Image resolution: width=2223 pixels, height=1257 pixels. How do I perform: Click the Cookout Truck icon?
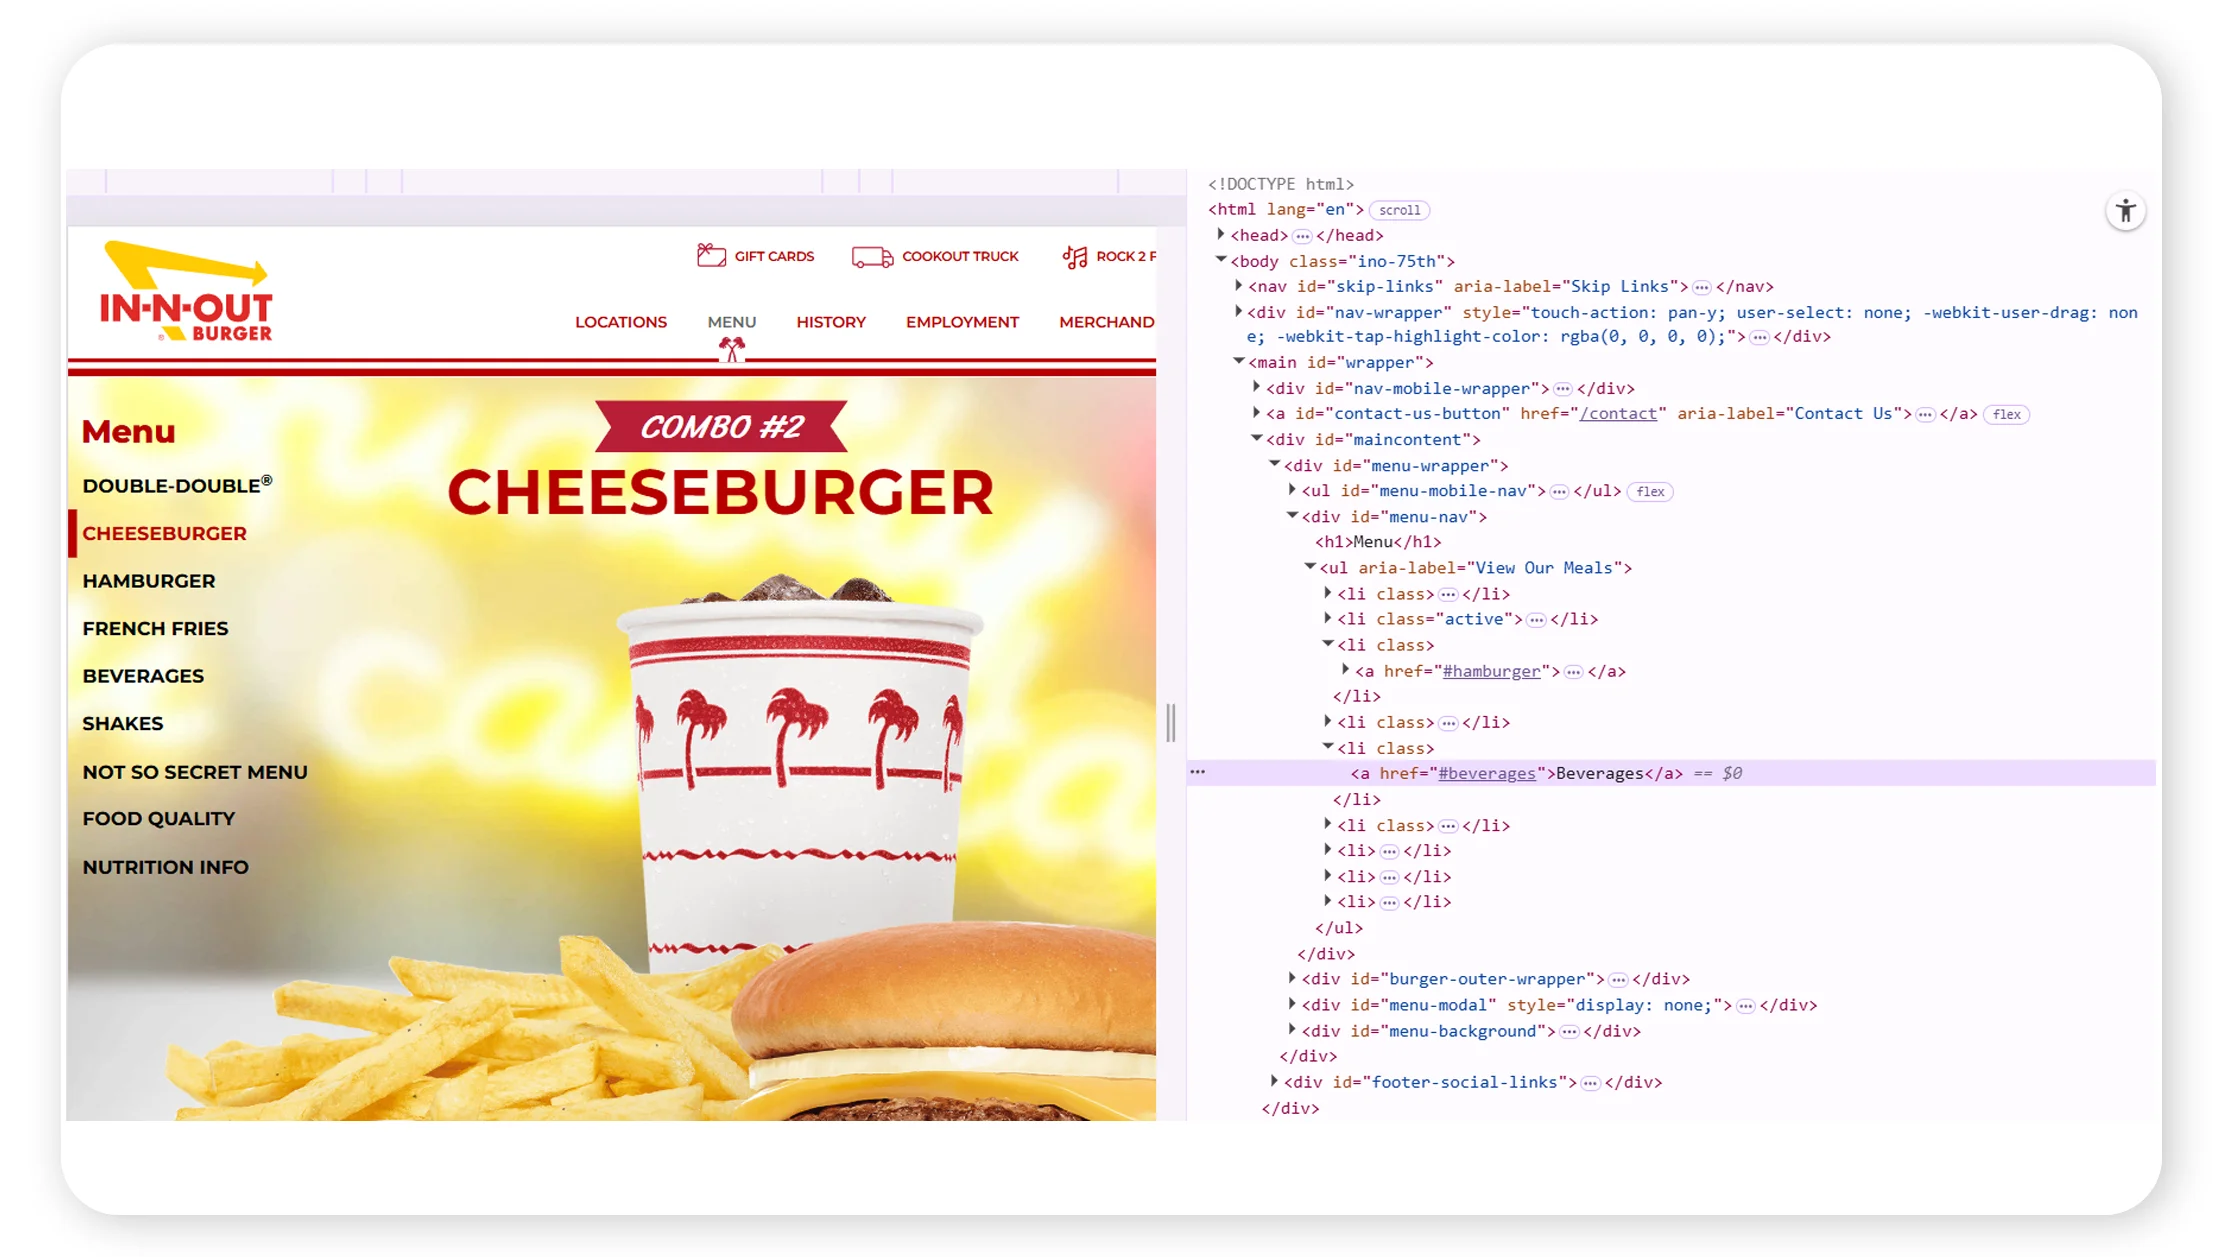click(869, 257)
